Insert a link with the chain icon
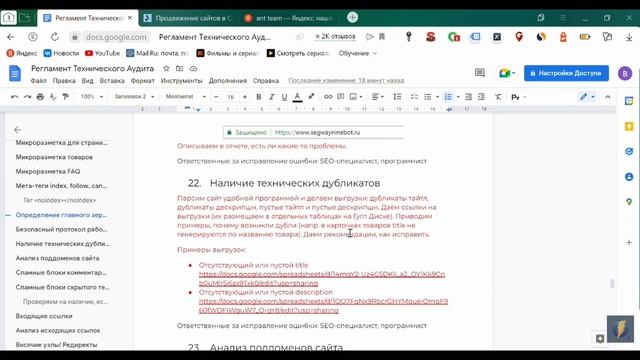 click(328, 97)
